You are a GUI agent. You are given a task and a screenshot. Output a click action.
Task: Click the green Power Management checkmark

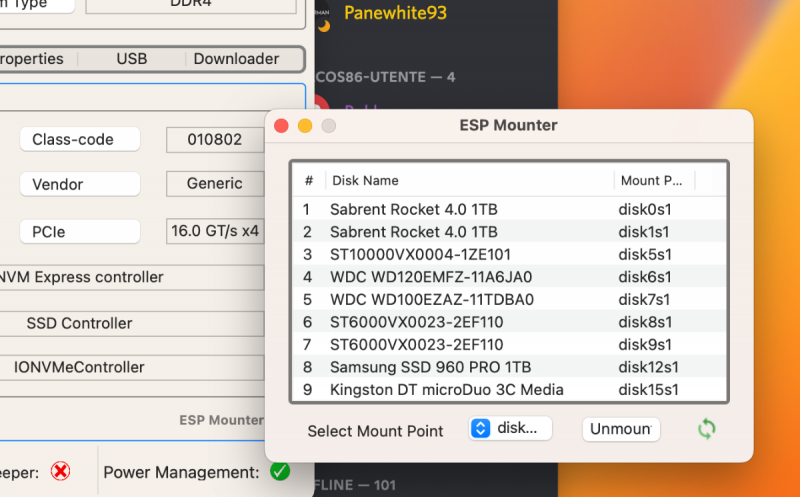280,471
